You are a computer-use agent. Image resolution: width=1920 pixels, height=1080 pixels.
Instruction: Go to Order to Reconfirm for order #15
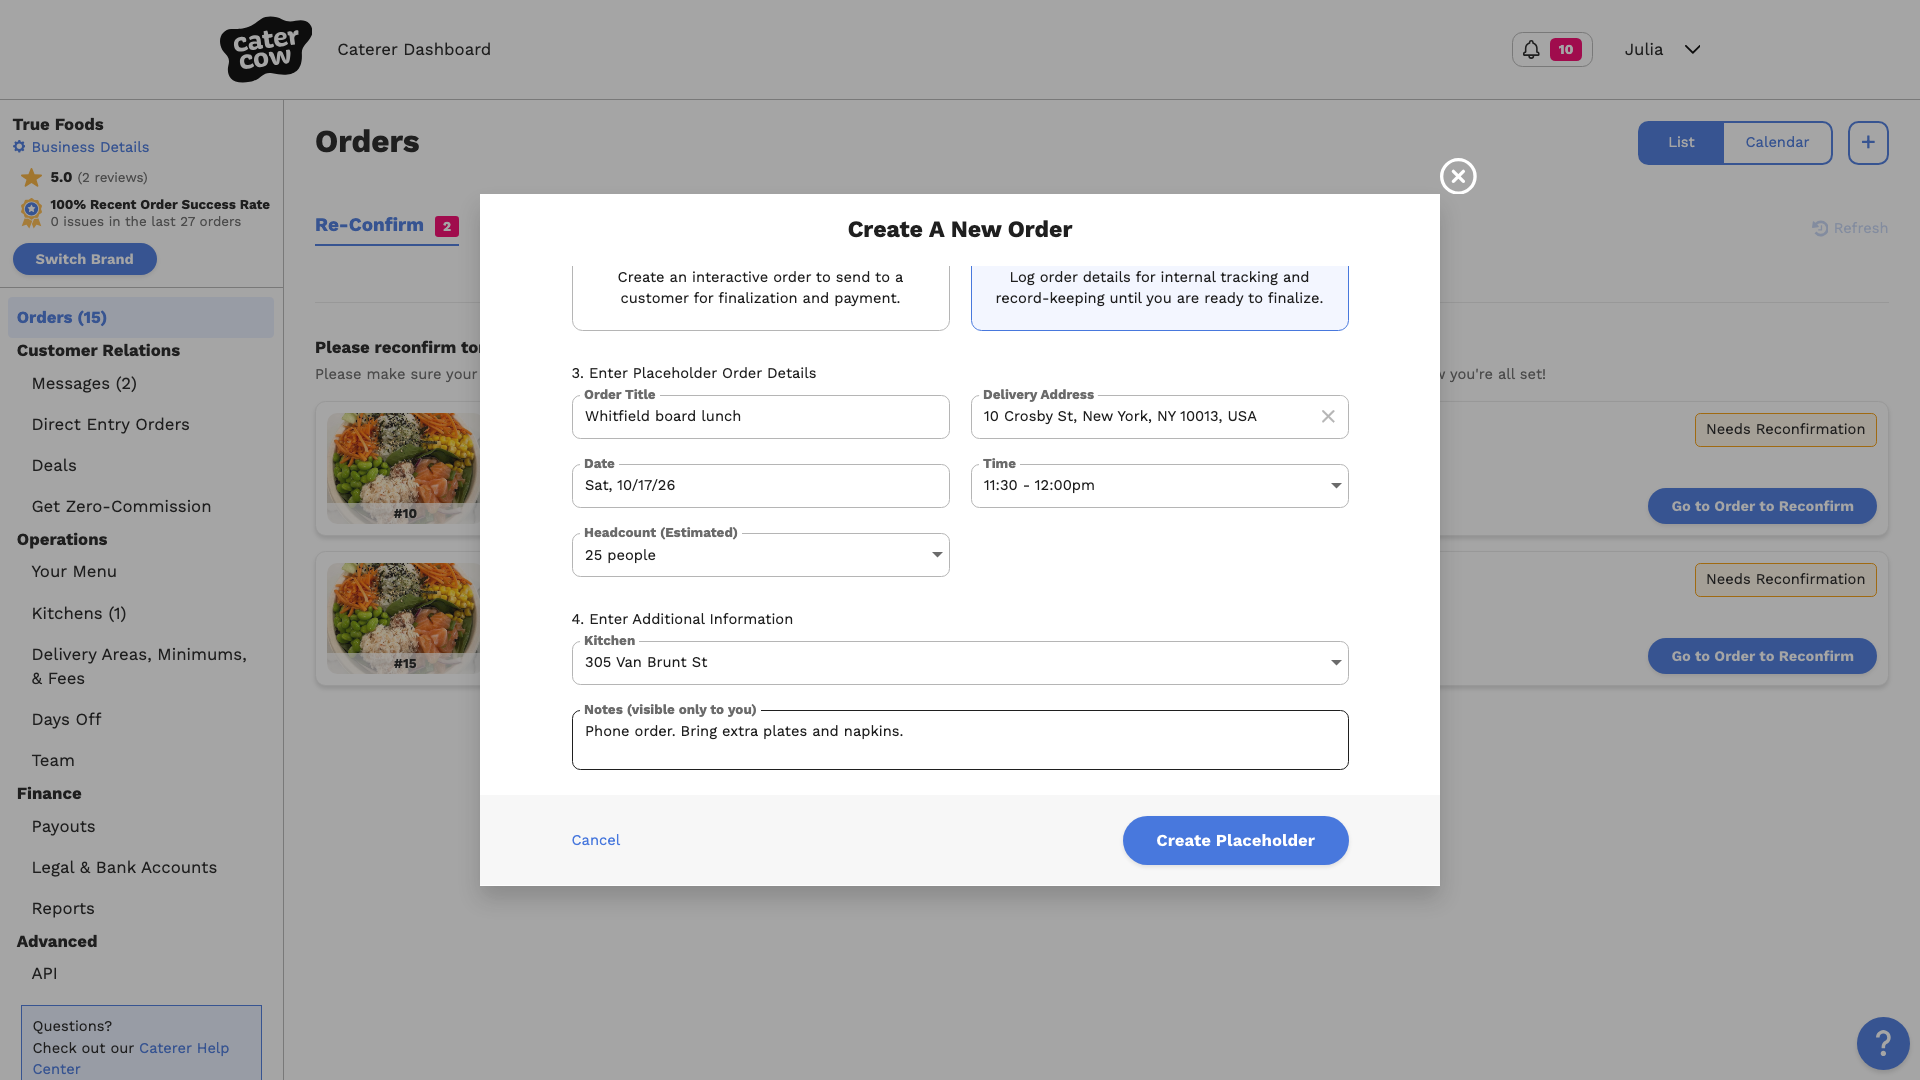1762,656
